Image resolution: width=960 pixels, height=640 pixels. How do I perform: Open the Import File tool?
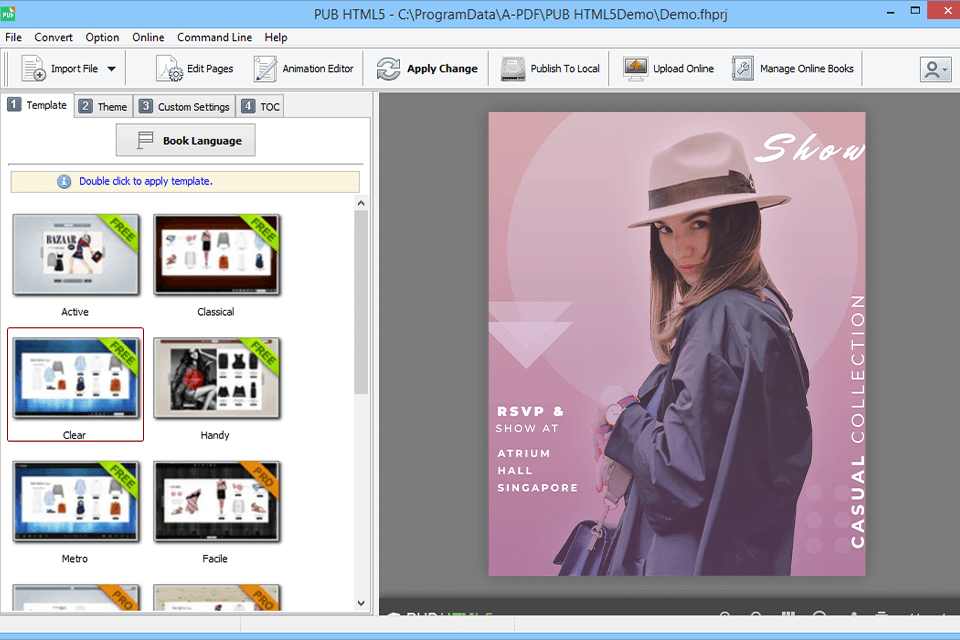[68, 69]
